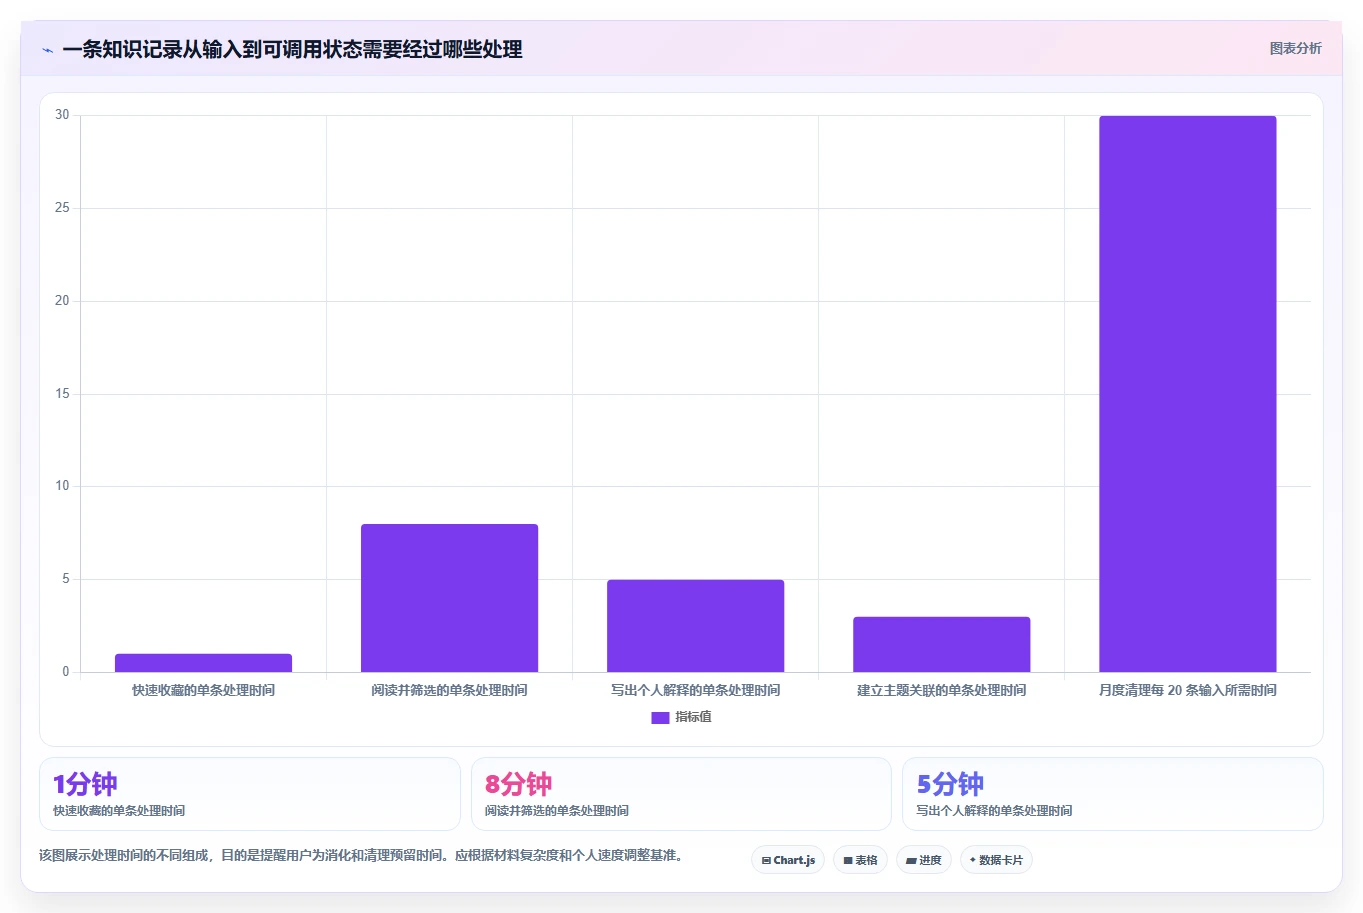The height and width of the screenshot is (913, 1363).
Task: Toggle the 指标值 legend item
Action: [x=681, y=717]
